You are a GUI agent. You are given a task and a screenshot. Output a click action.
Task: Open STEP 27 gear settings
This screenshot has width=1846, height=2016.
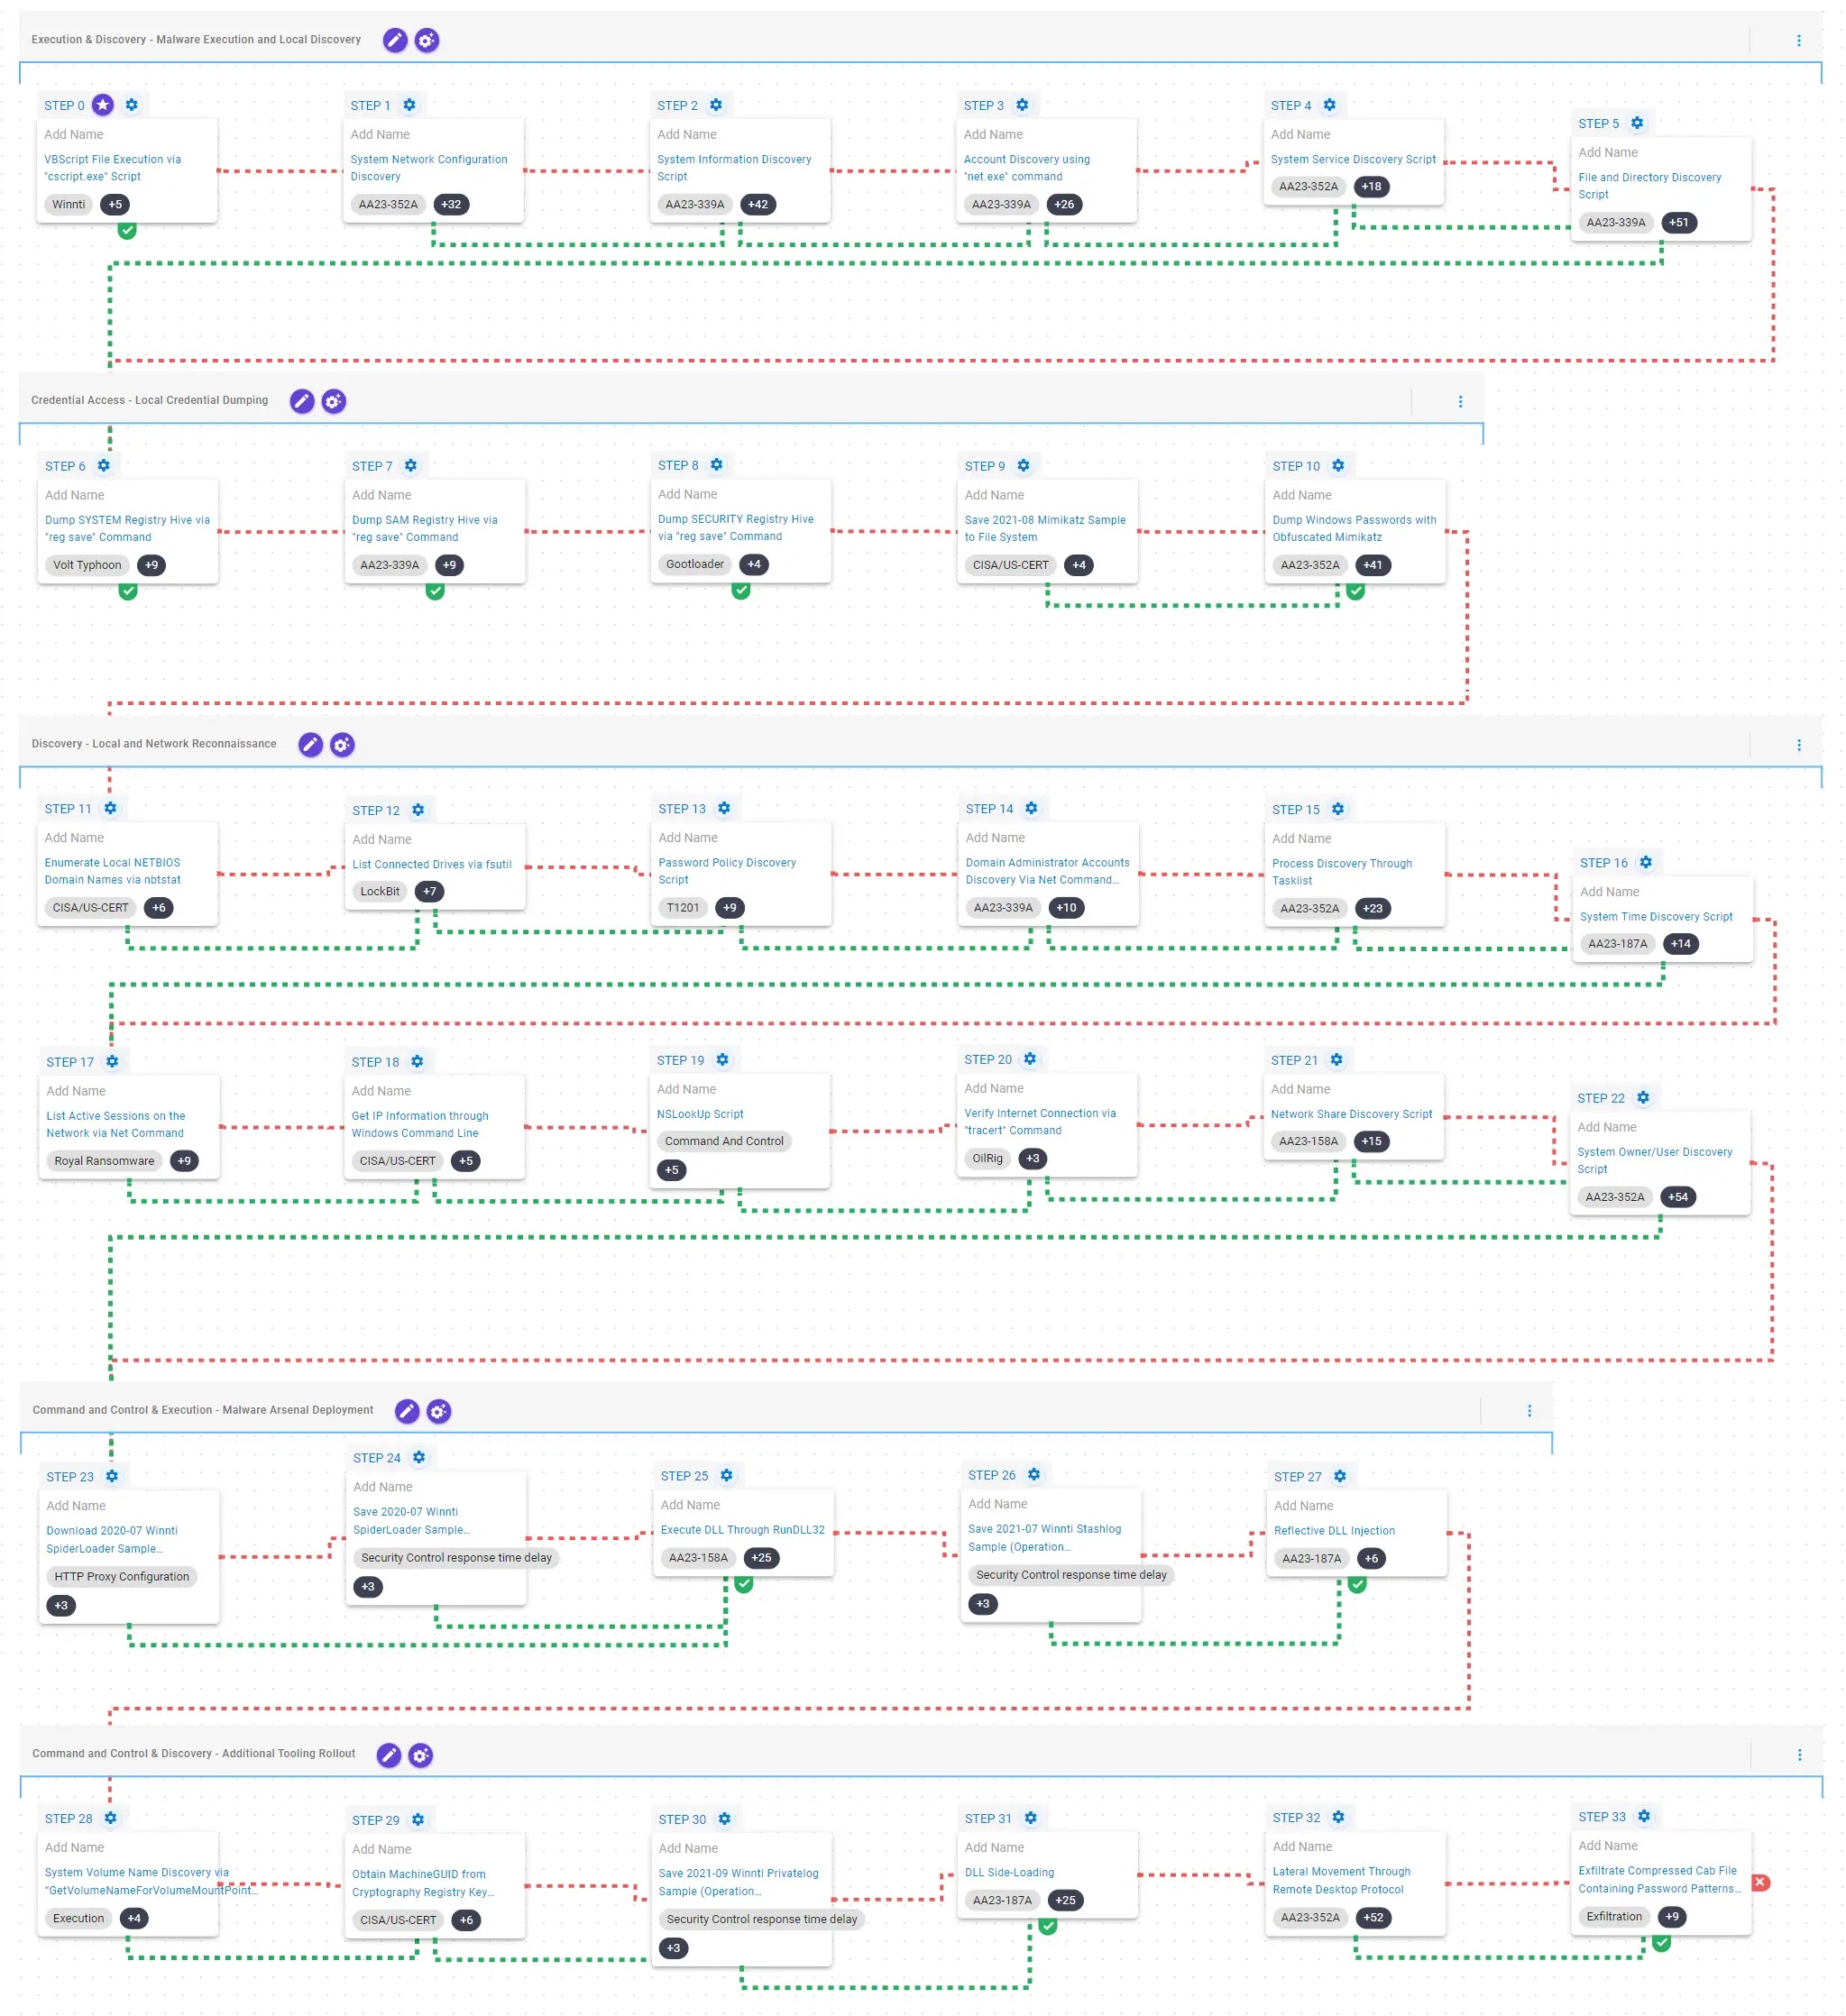[1340, 1476]
